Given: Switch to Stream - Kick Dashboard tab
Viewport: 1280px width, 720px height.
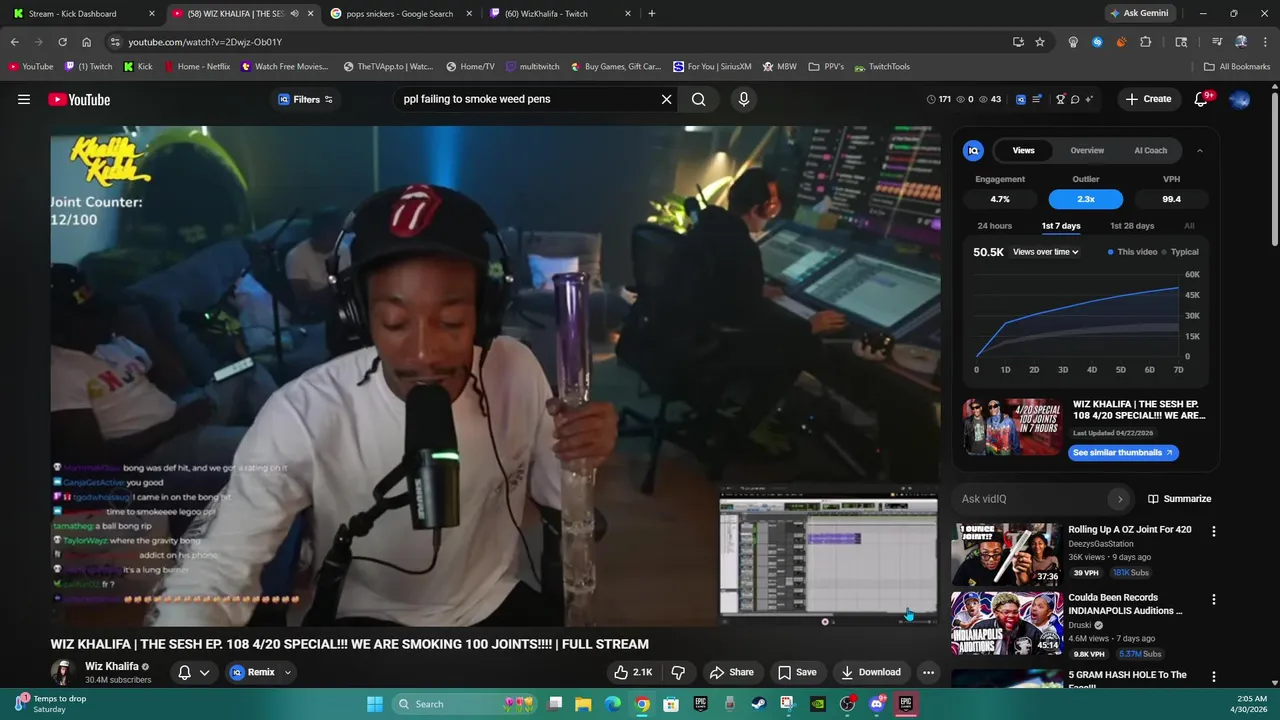Looking at the screenshot, I should (x=81, y=14).
